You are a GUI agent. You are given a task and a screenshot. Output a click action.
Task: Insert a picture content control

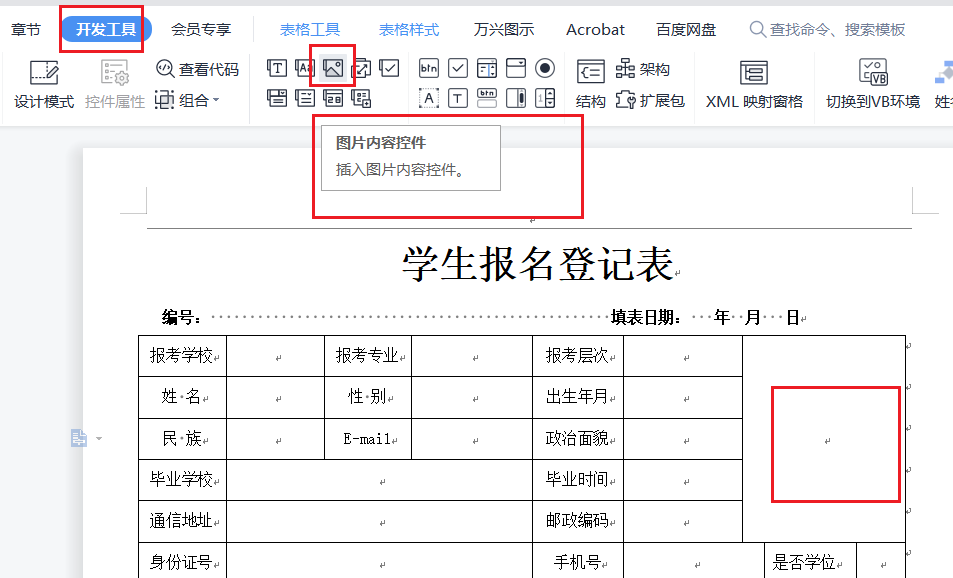point(333,69)
